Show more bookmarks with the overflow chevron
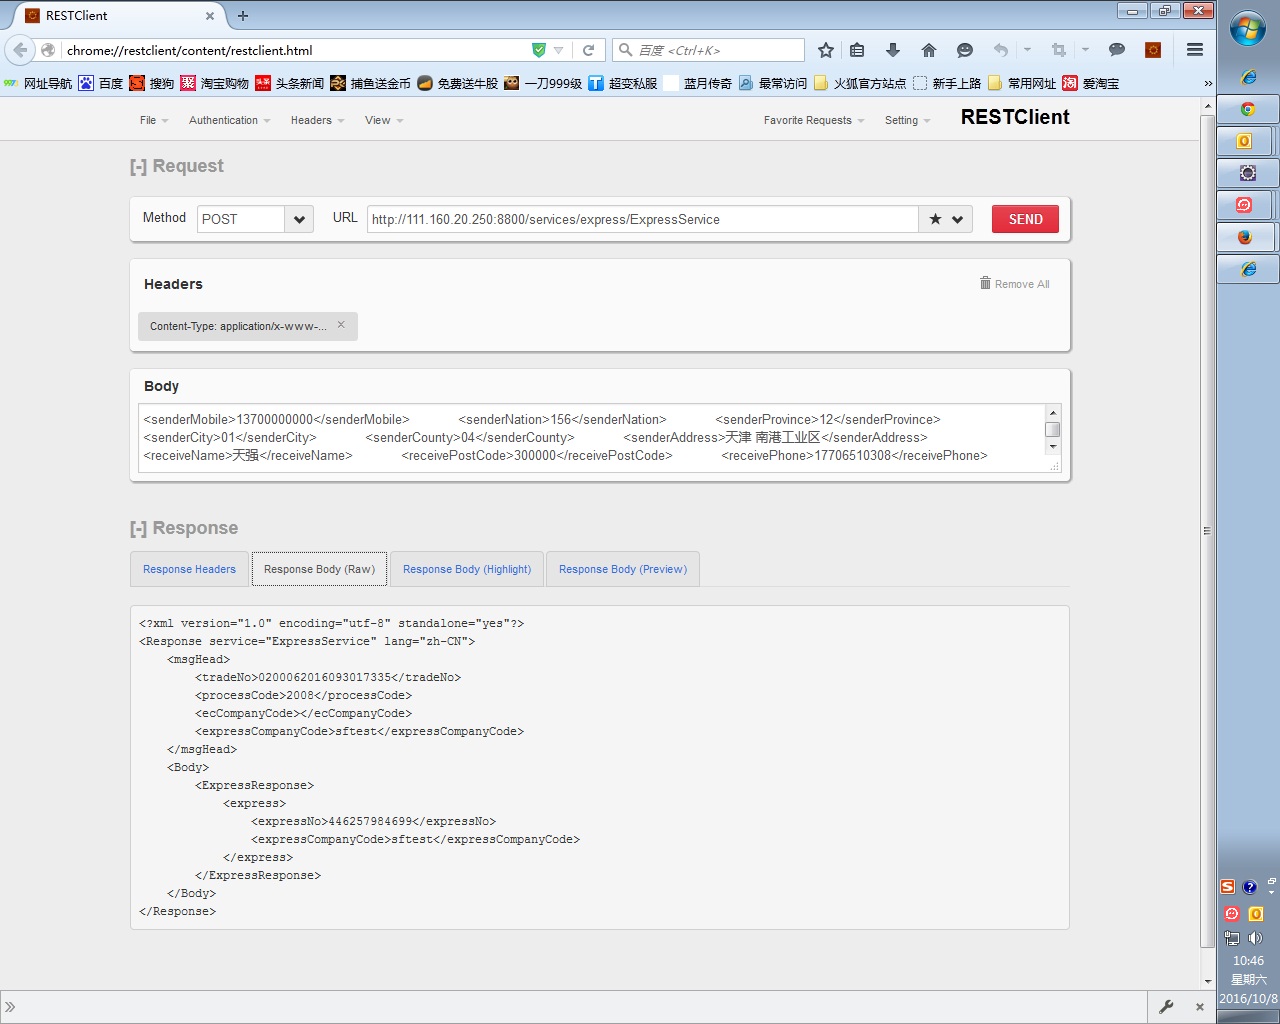Screen dimensions: 1280x1024 (1208, 83)
